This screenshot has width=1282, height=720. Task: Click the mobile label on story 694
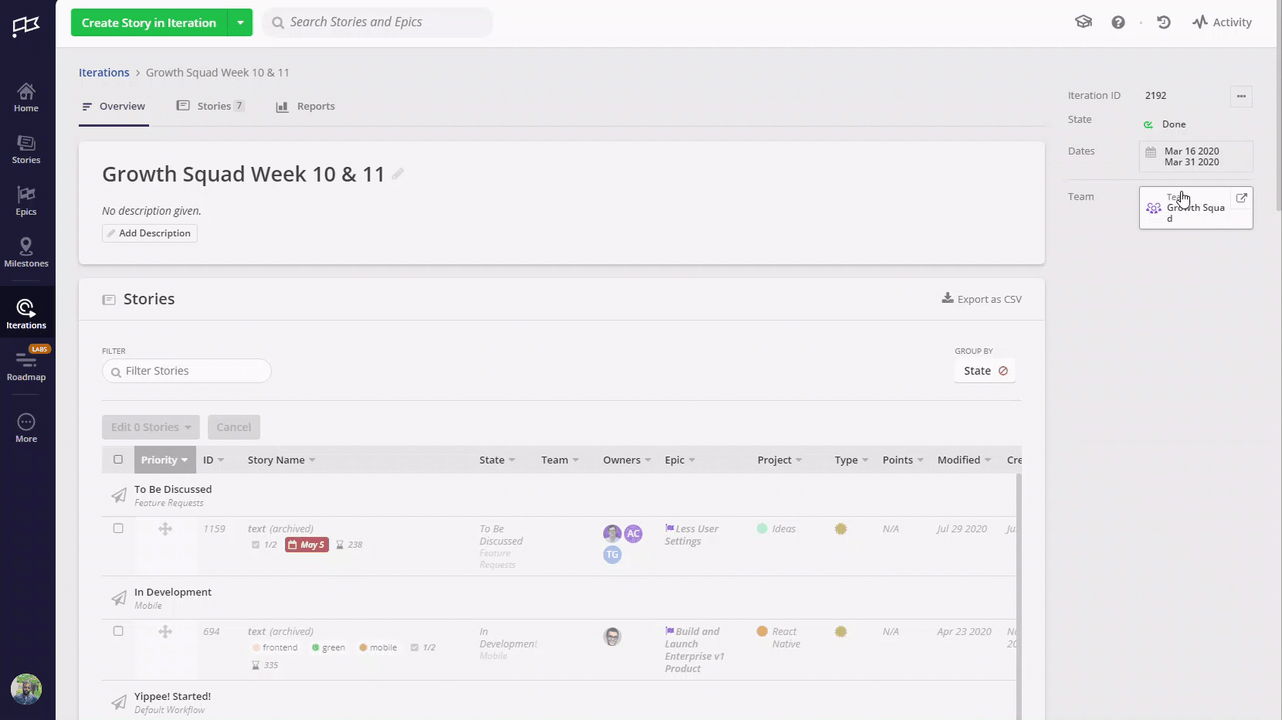click(x=378, y=648)
